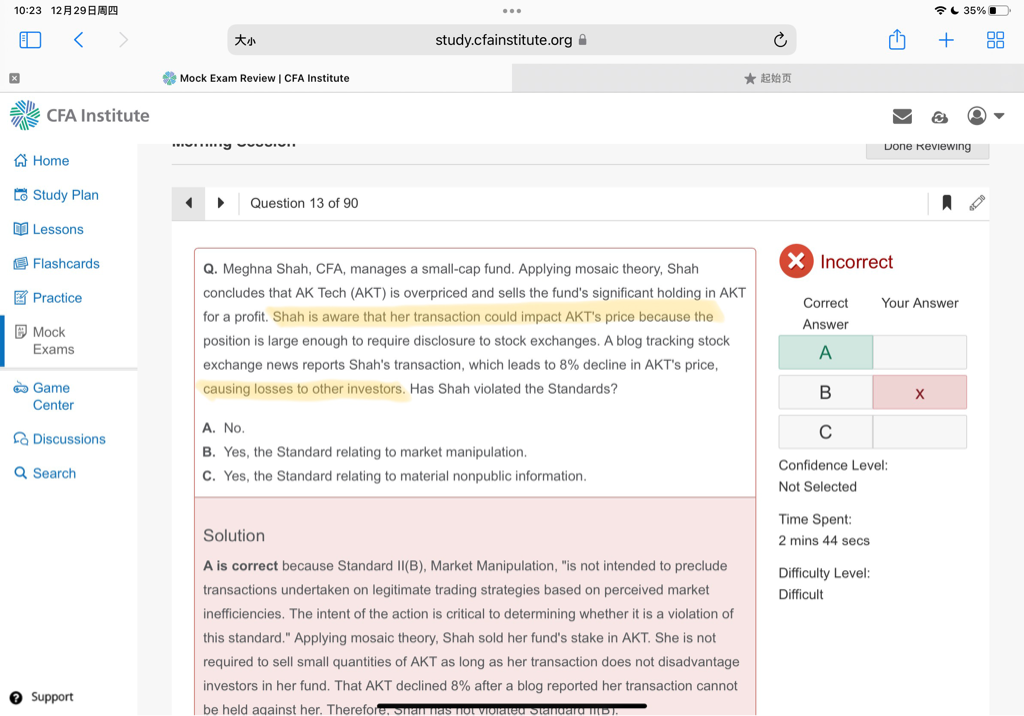Image resolution: width=1024 pixels, height=716 pixels.
Task: Open the pencil notes tool
Action: tap(977, 203)
